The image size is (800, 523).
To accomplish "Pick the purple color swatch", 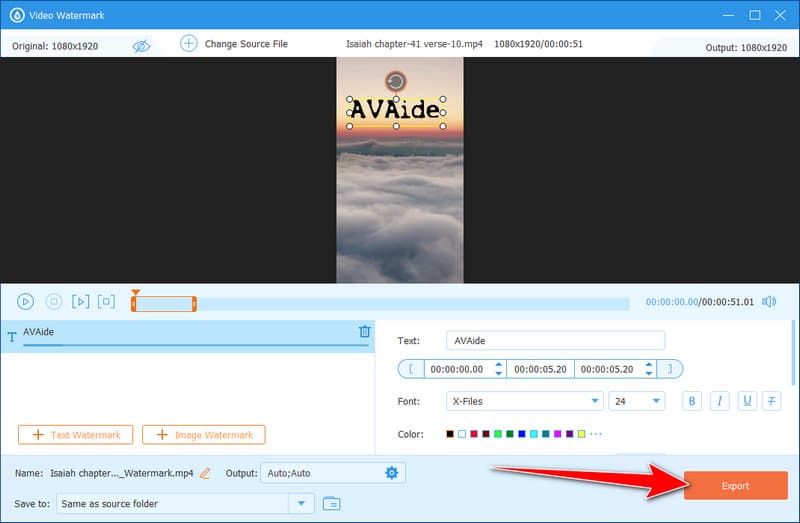I will [x=569, y=434].
